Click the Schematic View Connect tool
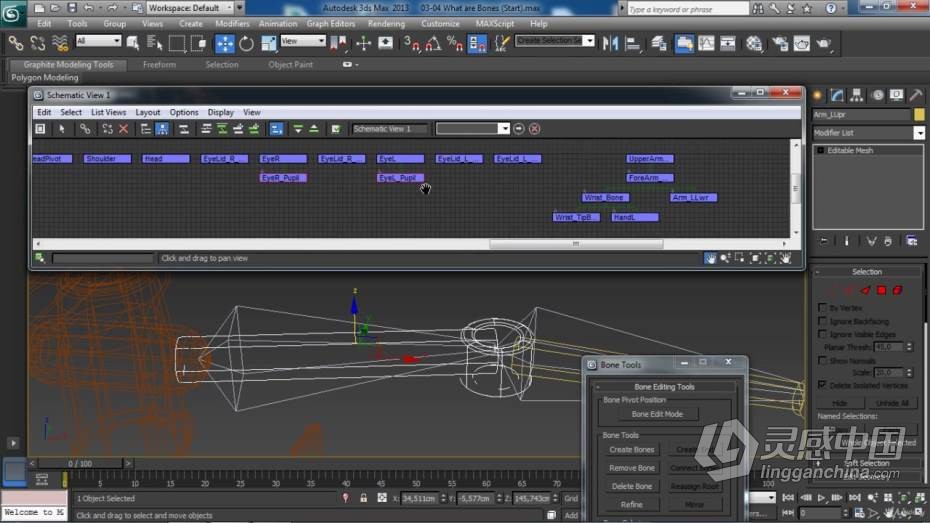This screenshot has width=930, height=523. click(85, 129)
